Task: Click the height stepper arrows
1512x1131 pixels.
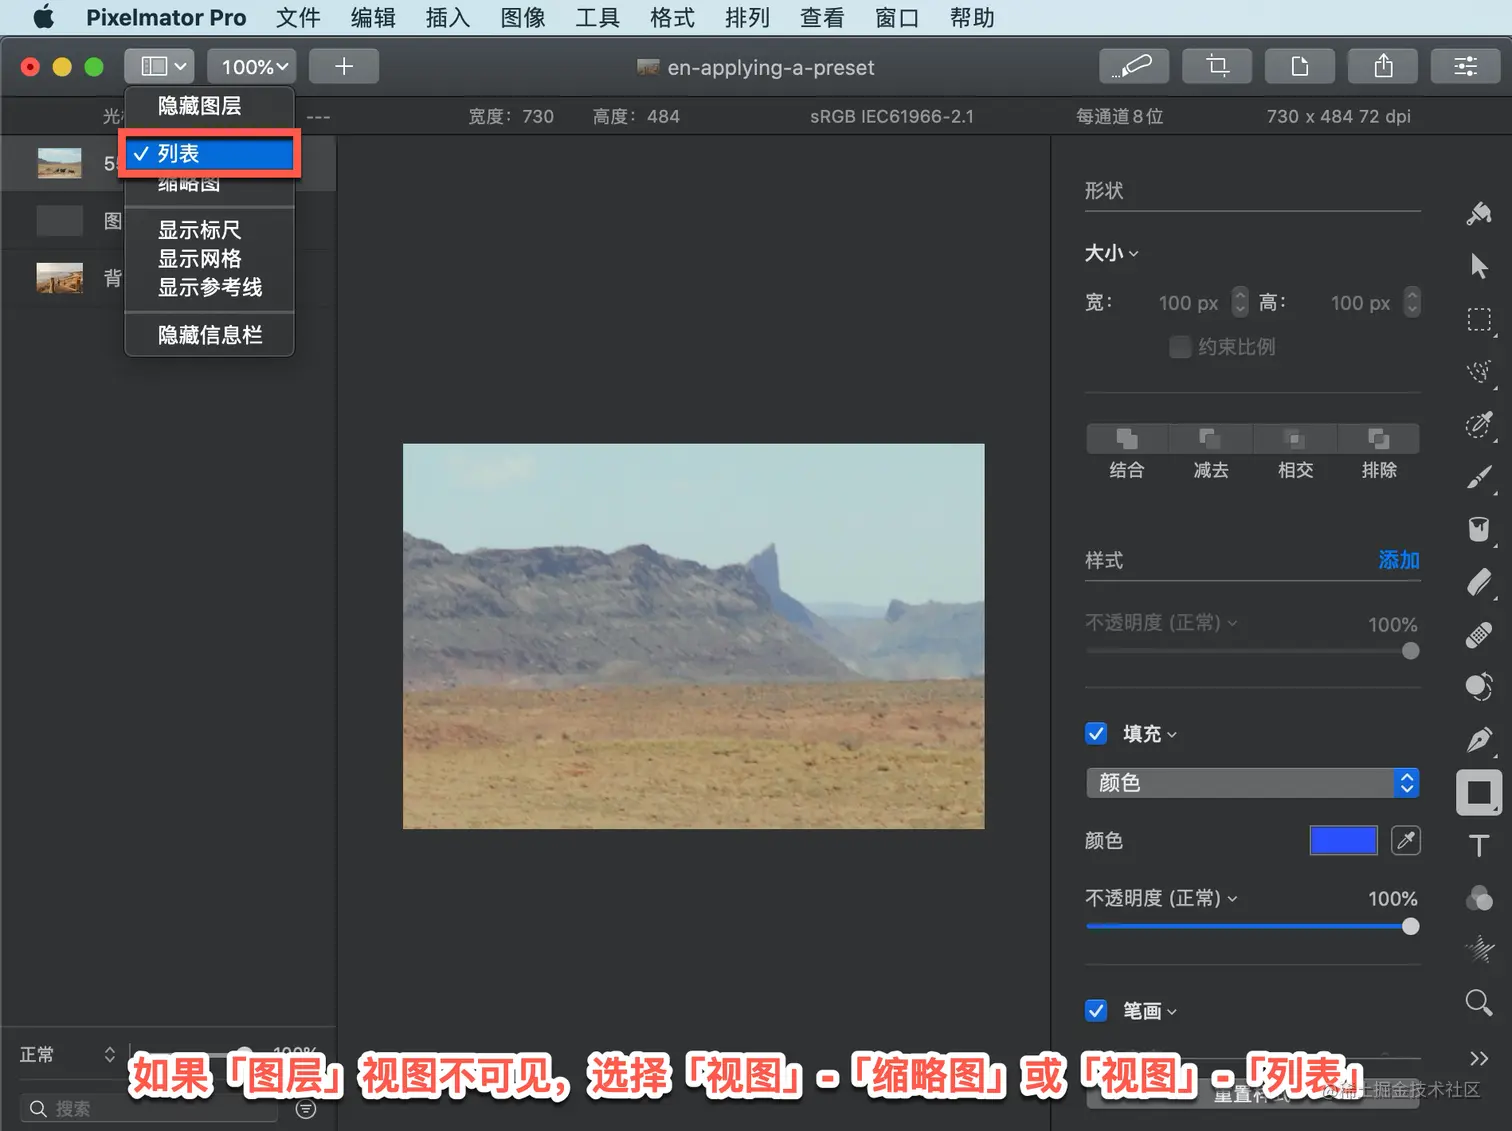Action: [1412, 302]
